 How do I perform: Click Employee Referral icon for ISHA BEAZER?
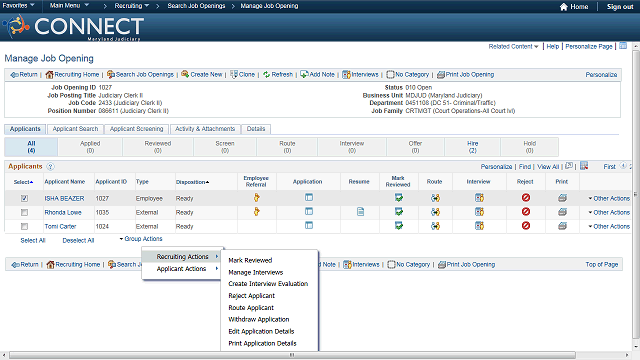(256, 198)
